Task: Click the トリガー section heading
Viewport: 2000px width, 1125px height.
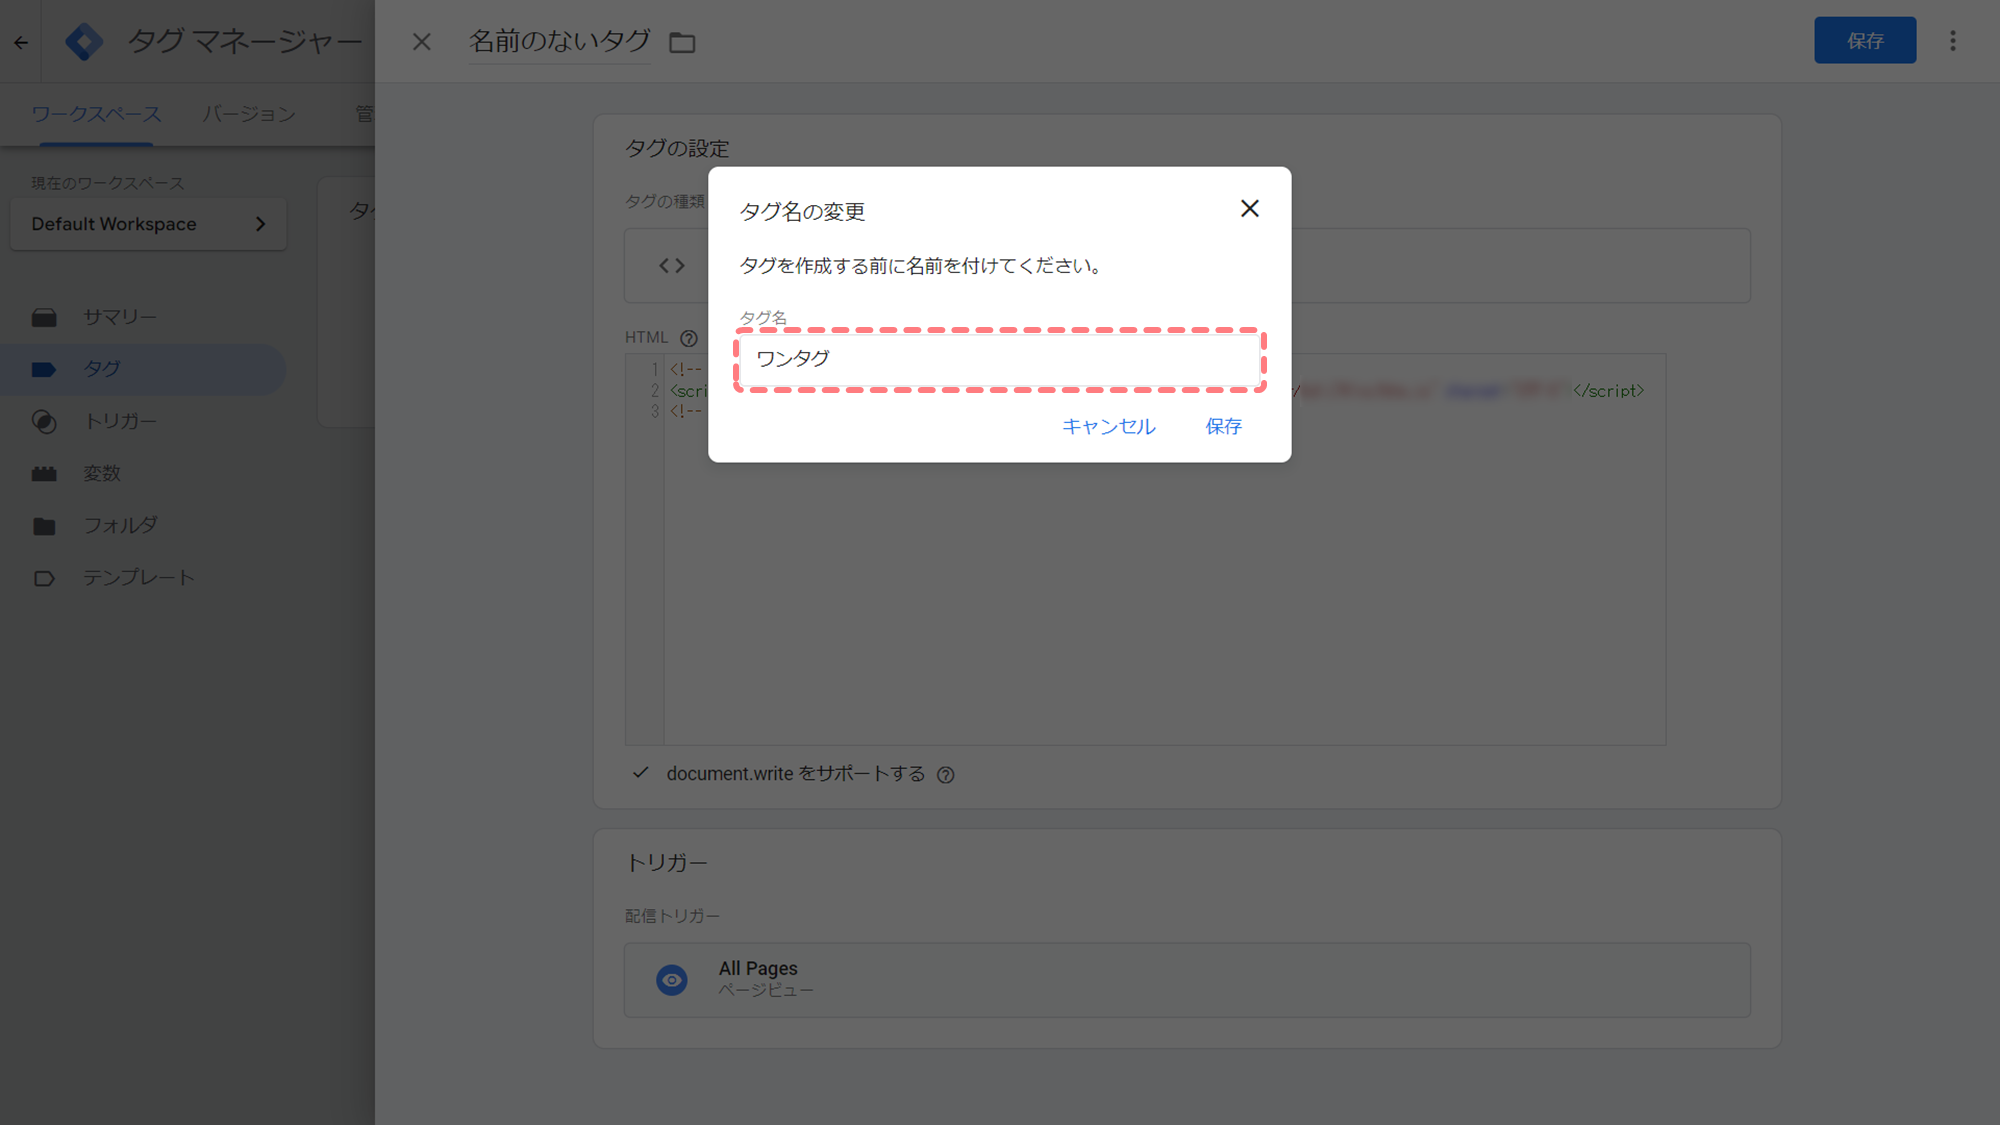Action: (x=666, y=863)
